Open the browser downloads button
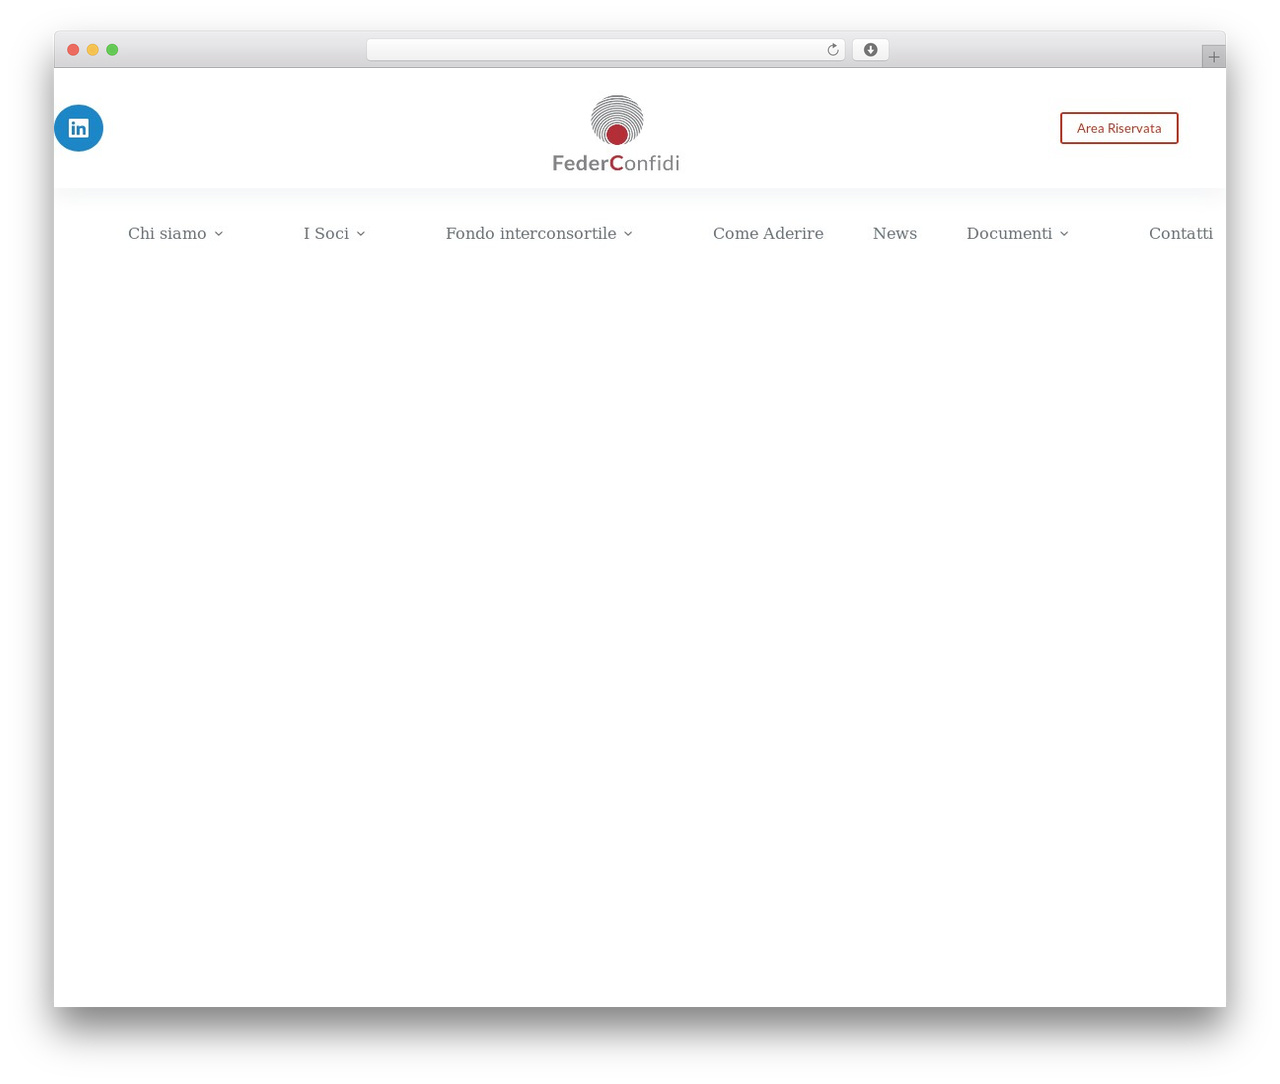Viewport: 1280px width, 1084px height. (x=870, y=50)
